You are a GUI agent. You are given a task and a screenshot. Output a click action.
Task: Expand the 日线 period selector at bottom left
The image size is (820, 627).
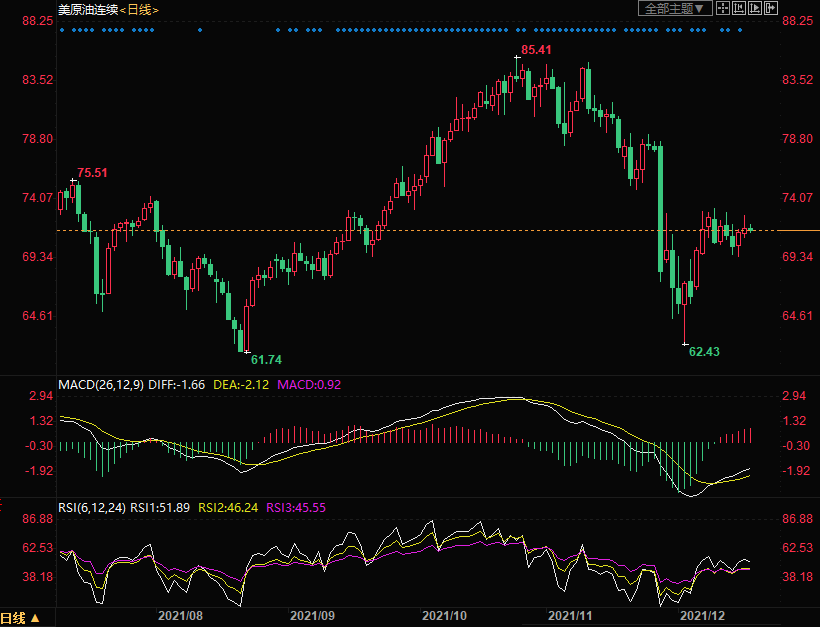[x=20, y=618]
